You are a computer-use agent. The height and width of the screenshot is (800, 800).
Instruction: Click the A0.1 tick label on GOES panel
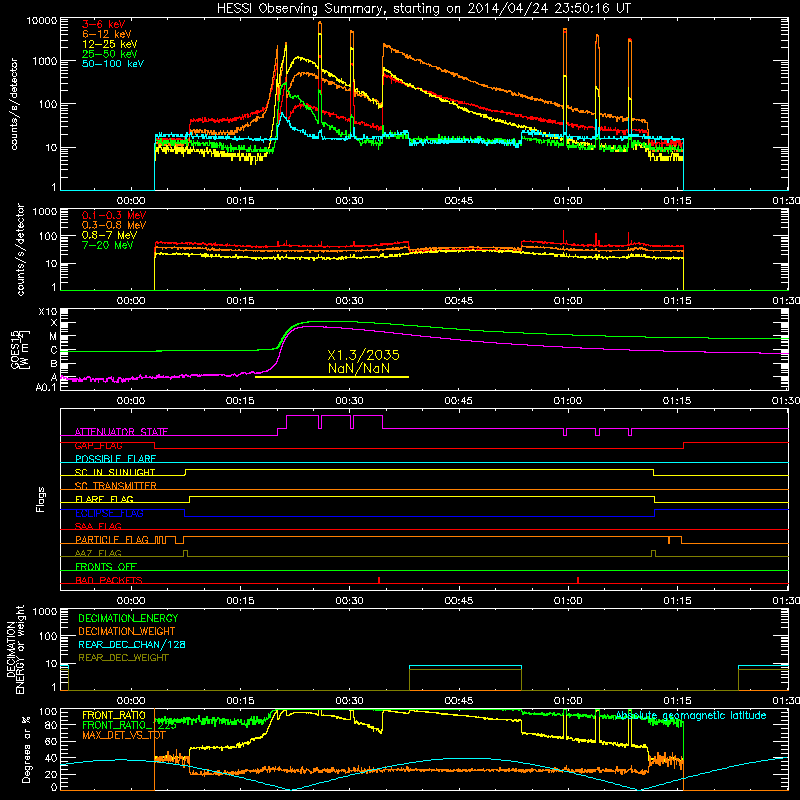(x=47, y=388)
